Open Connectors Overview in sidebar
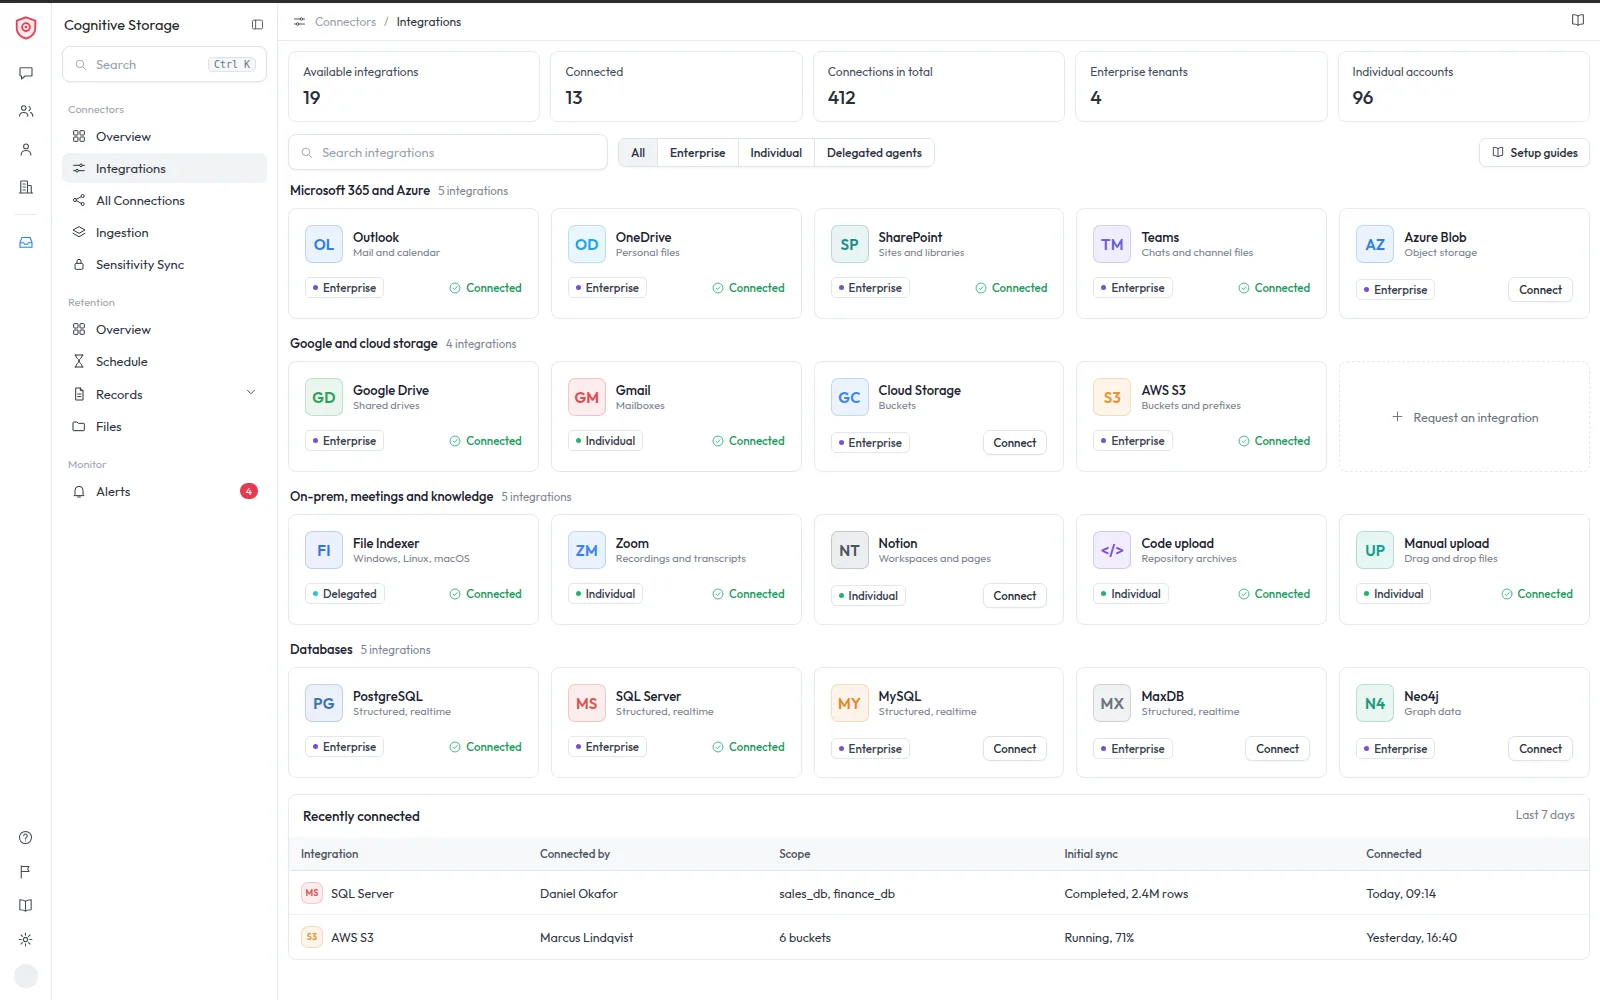Screen dimensions: 1600x1000 (164, 137)
